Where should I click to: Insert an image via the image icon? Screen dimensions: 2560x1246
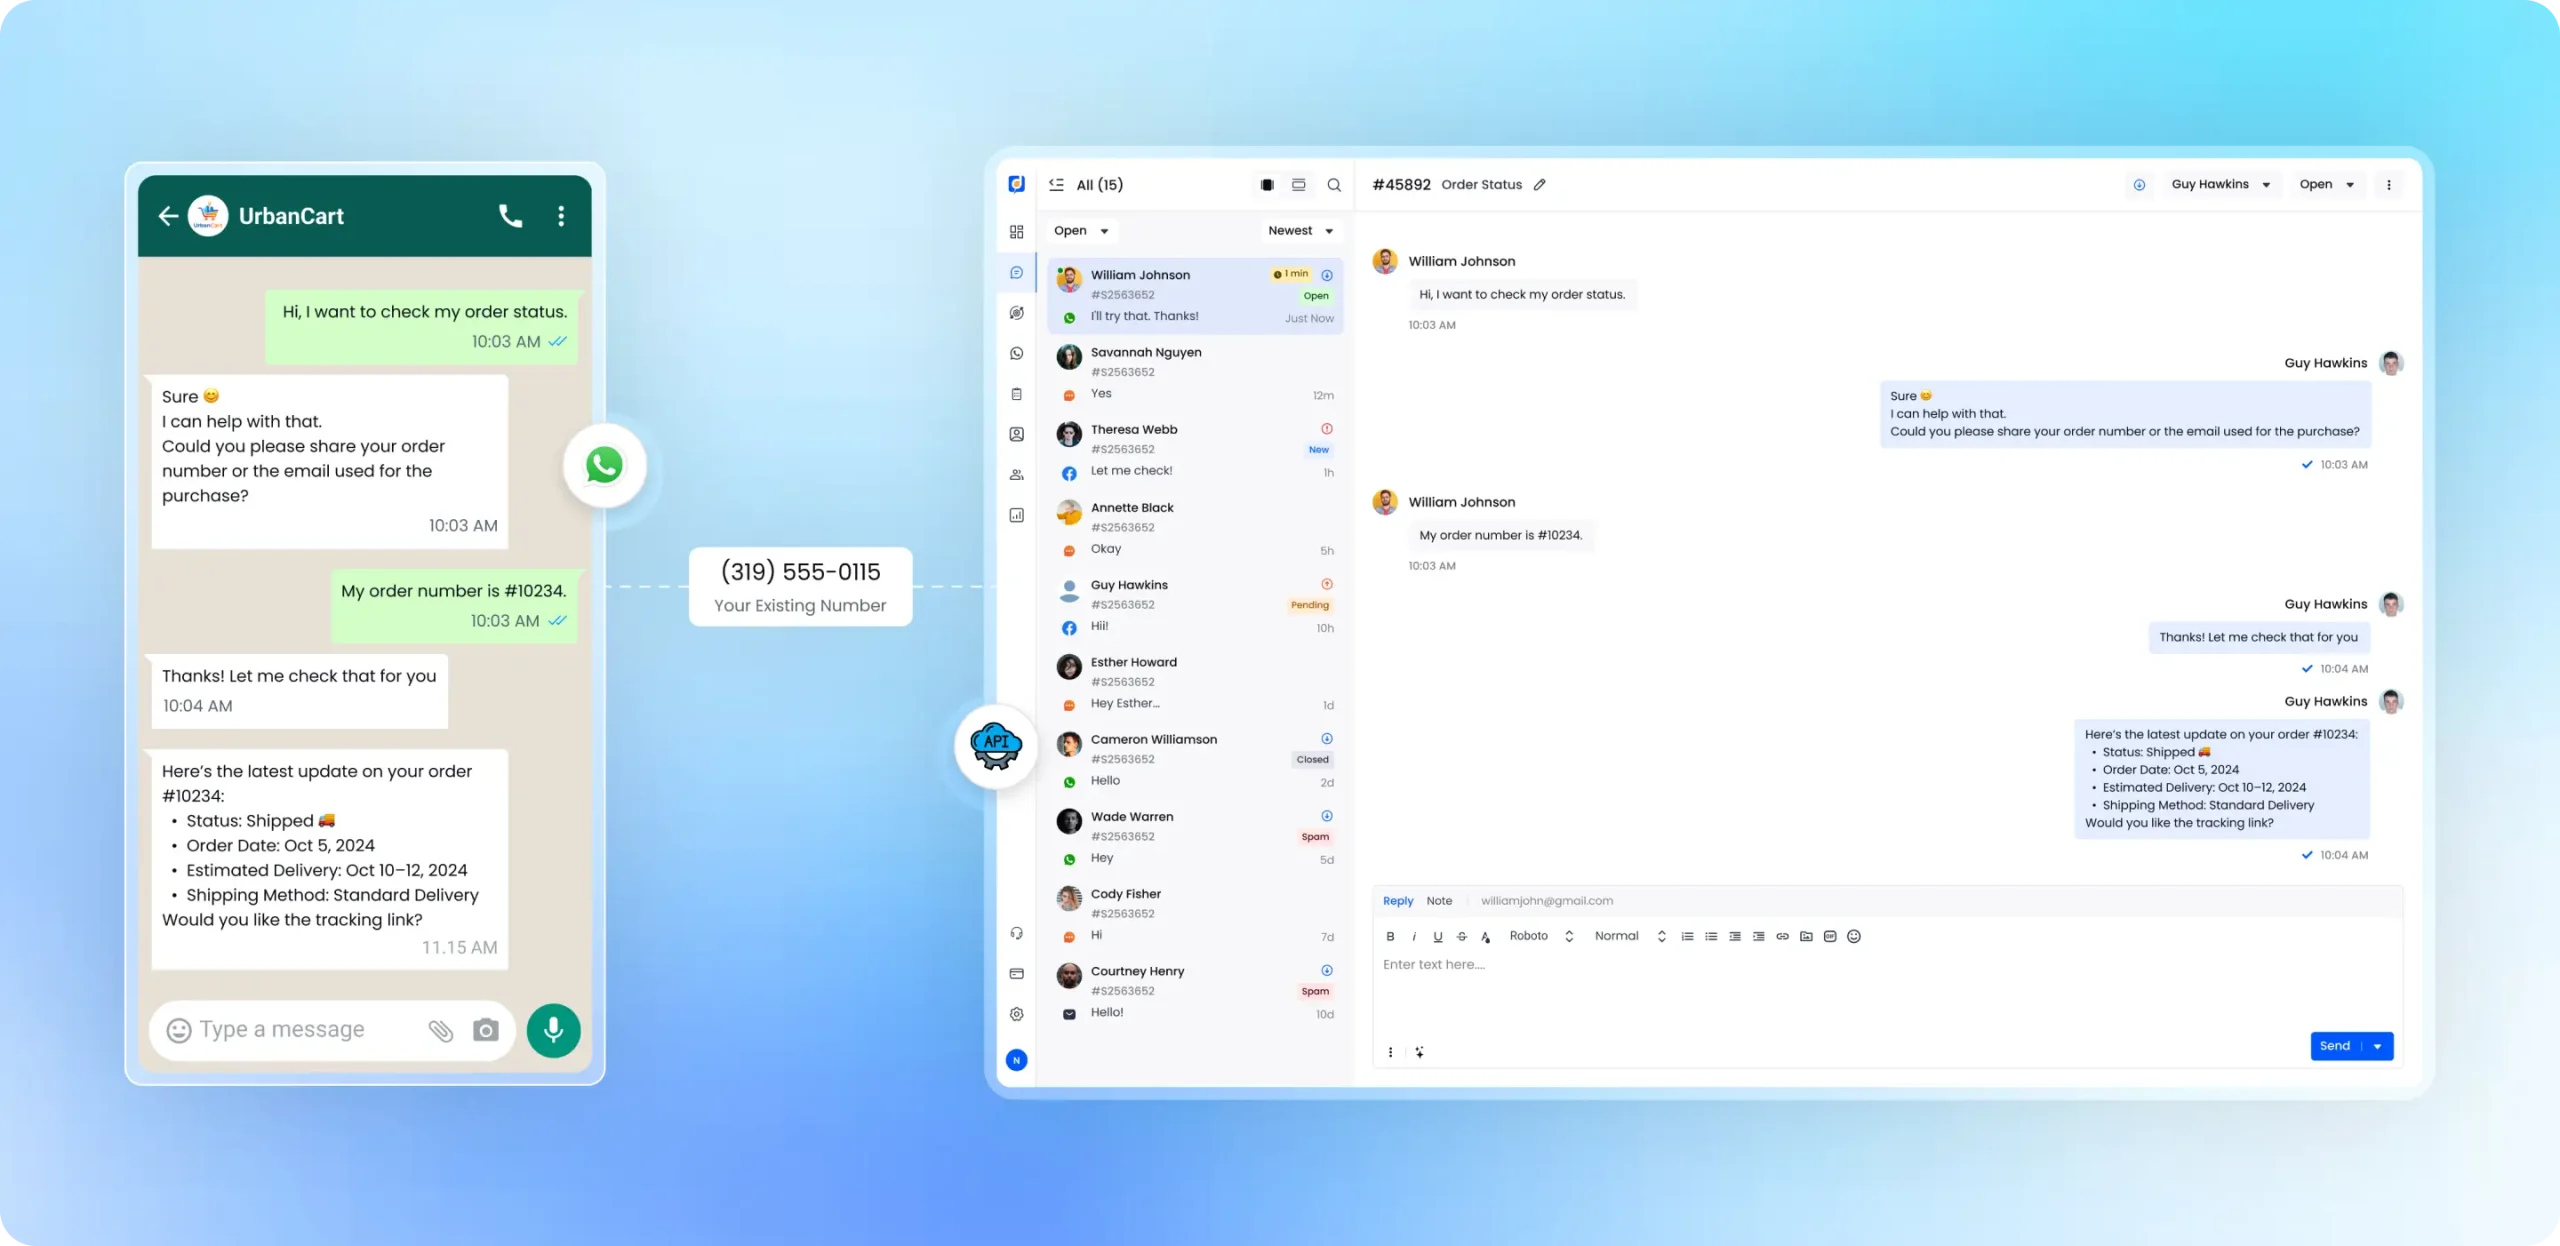[x=1806, y=937]
